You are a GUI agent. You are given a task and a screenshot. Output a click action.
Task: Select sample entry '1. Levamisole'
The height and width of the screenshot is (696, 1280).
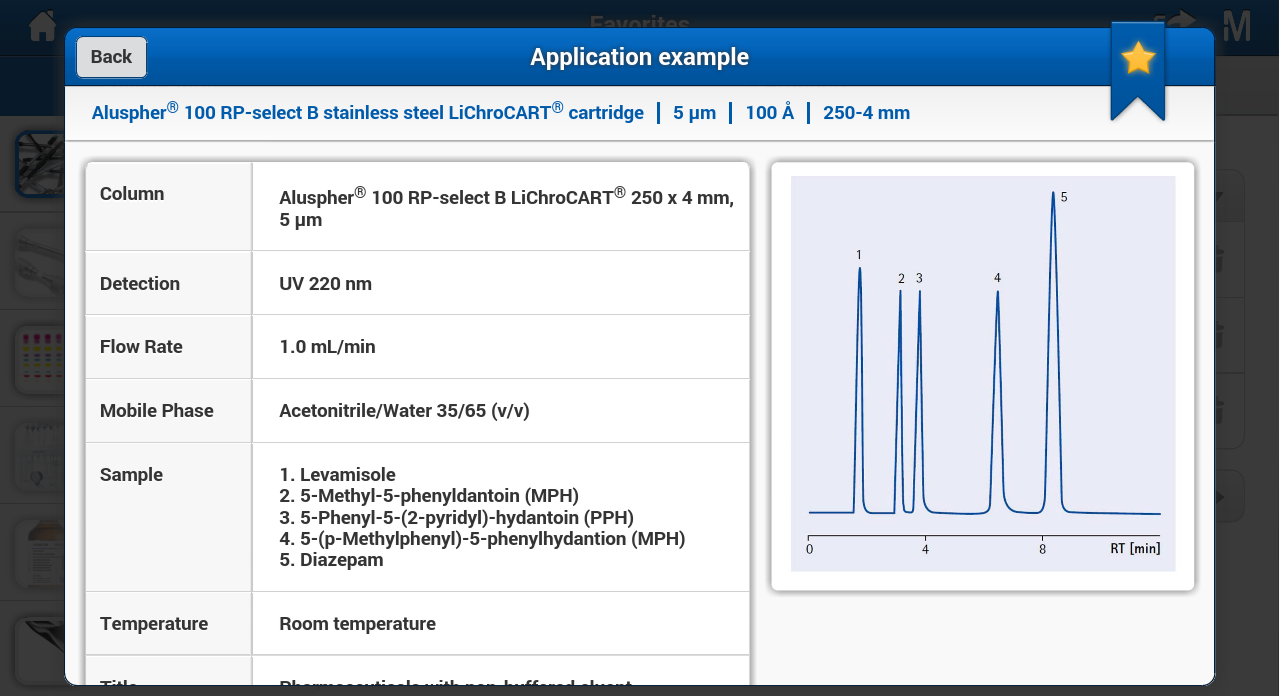tap(338, 475)
